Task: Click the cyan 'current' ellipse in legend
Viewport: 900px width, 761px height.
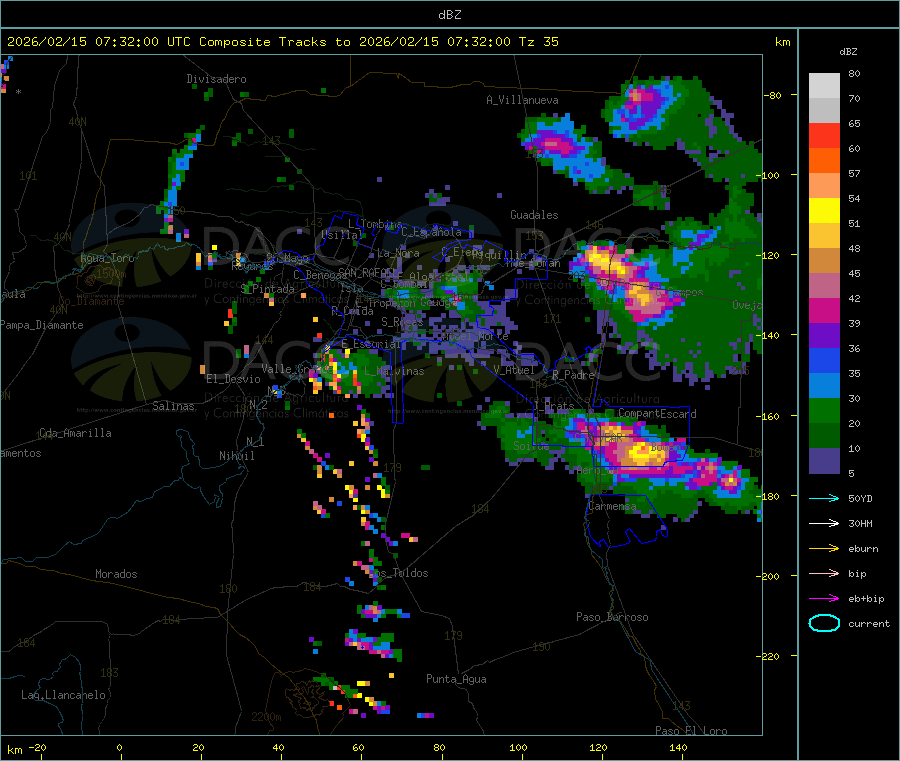Action: pos(824,623)
